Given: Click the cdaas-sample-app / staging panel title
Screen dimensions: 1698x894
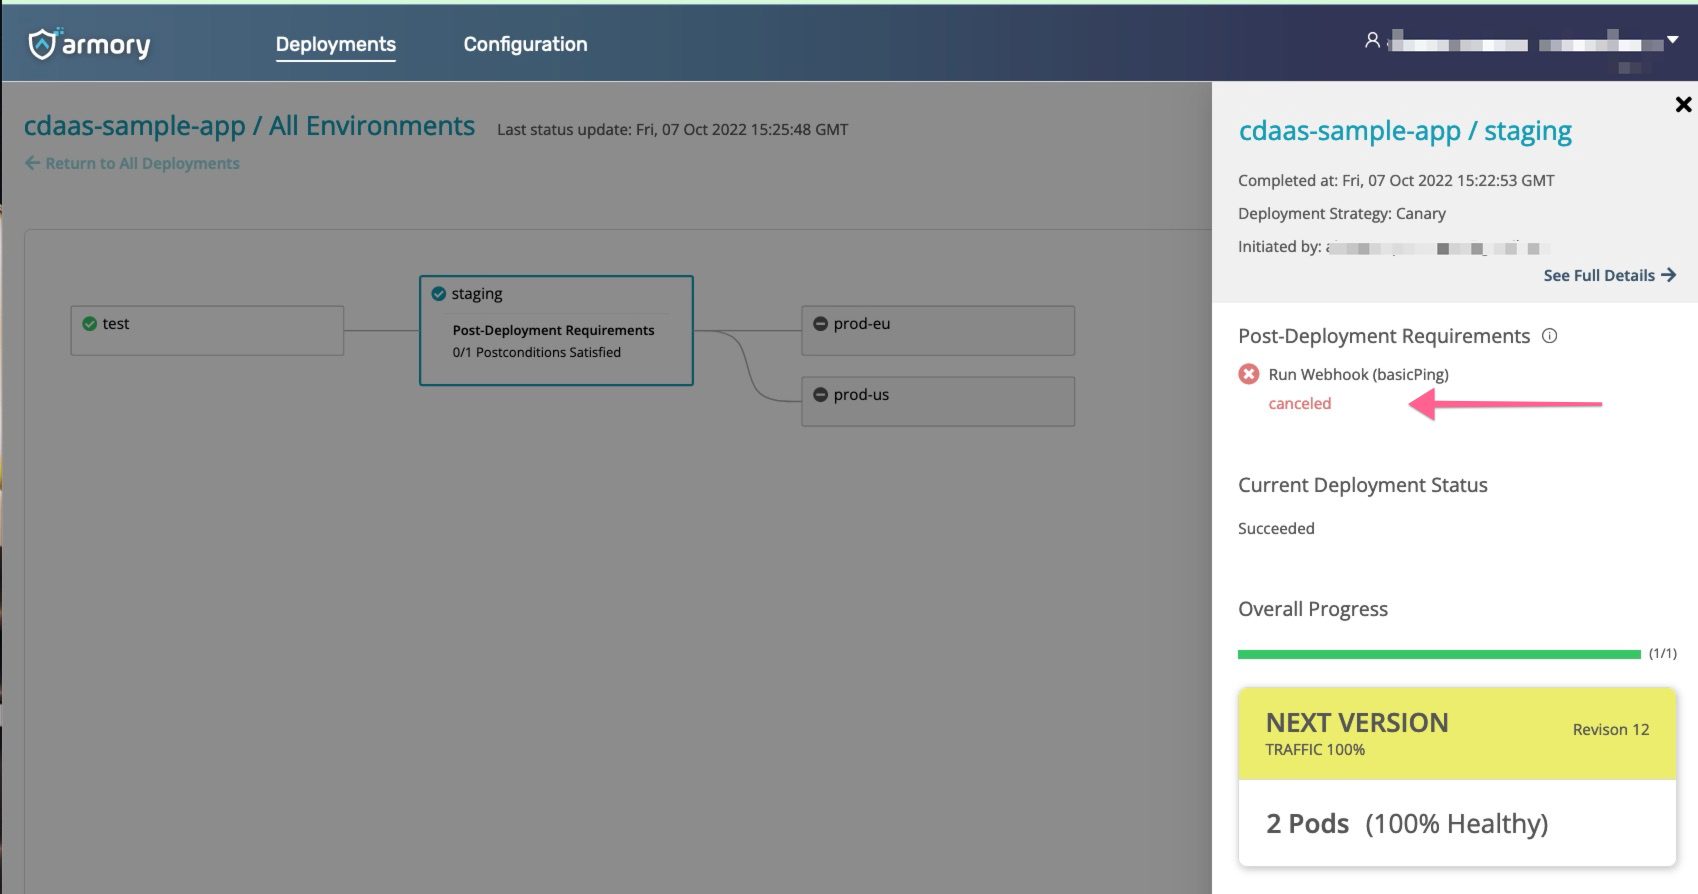Looking at the screenshot, I should [x=1405, y=131].
